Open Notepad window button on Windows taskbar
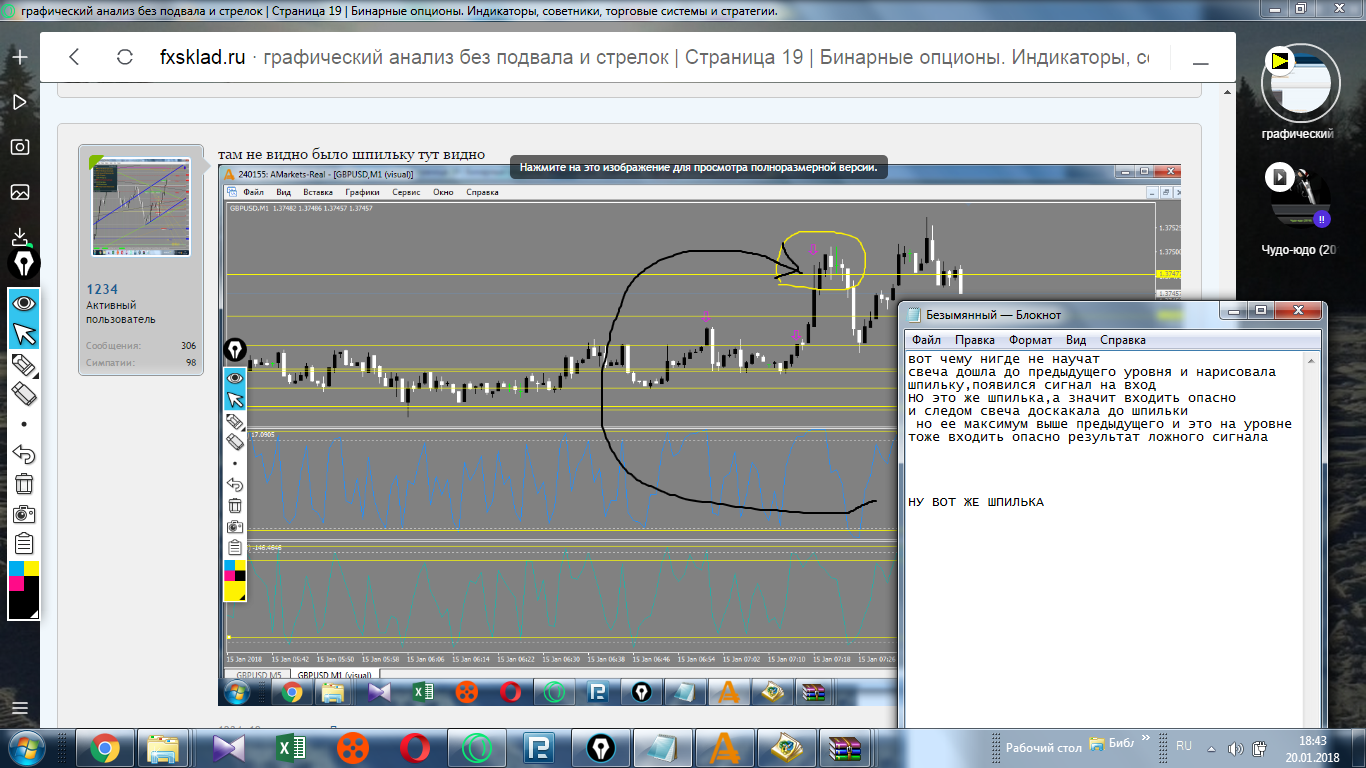 pyautogui.click(x=662, y=748)
